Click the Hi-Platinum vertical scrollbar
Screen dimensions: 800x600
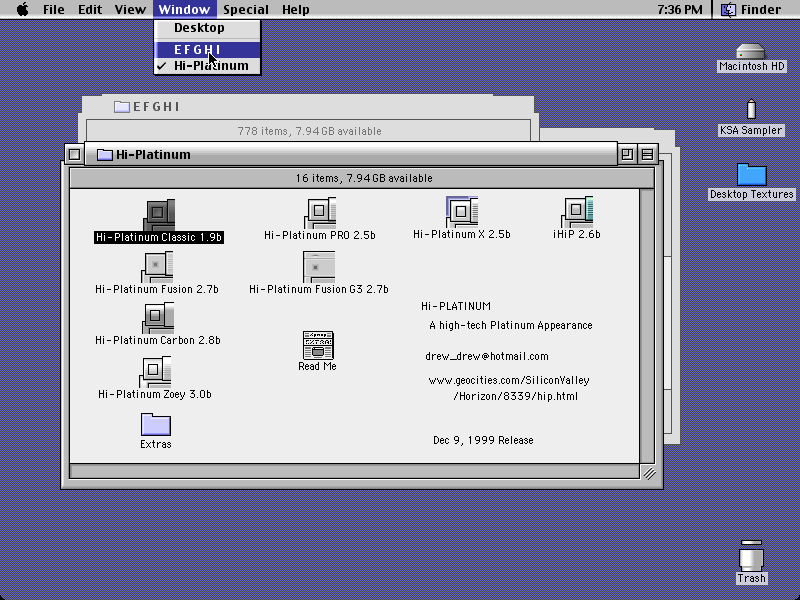pyautogui.click(x=647, y=326)
